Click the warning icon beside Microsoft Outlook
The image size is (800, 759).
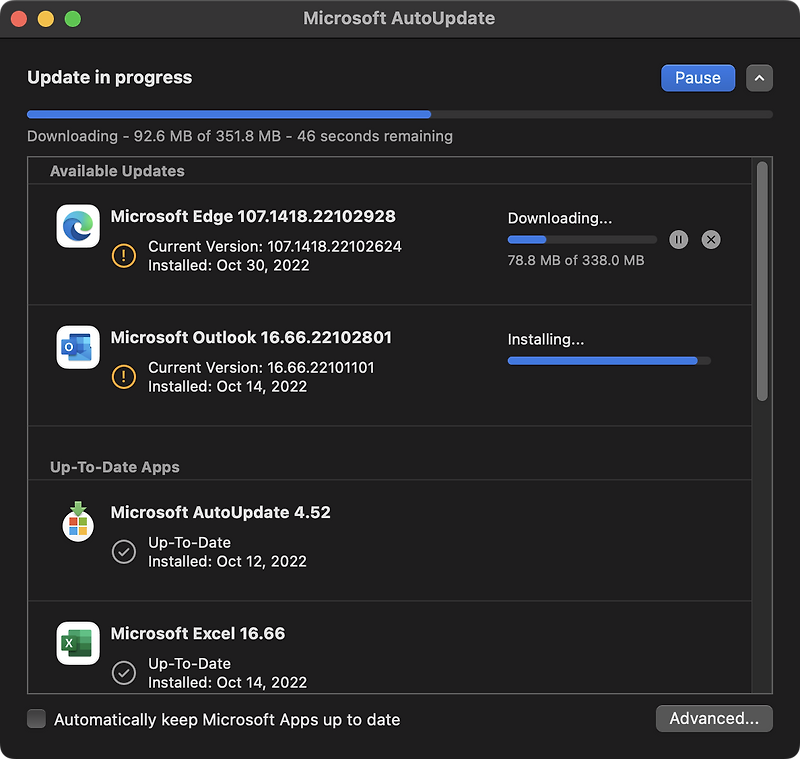124,377
